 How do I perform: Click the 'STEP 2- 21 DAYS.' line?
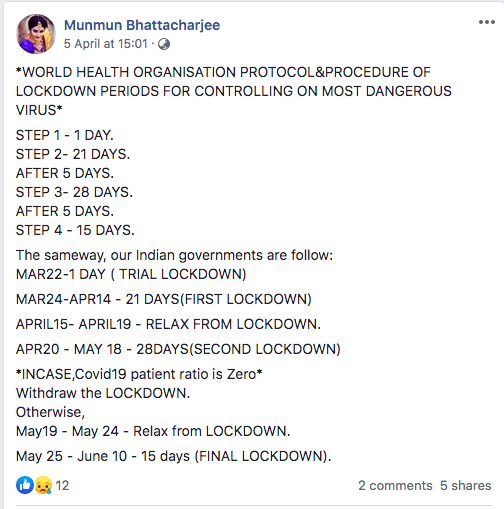(x=73, y=154)
